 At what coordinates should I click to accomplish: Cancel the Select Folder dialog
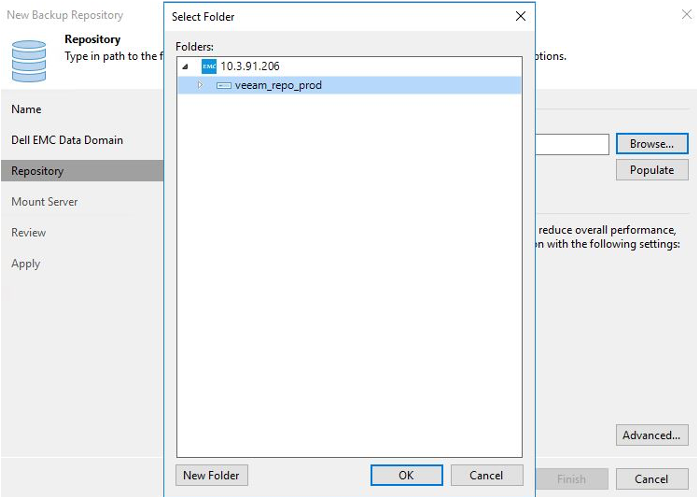[x=486, y=475]
